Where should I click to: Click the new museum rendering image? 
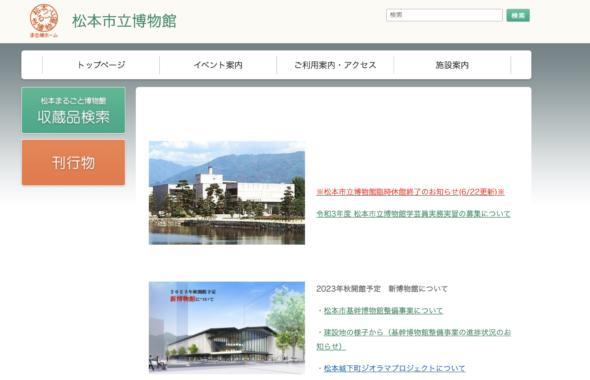[x=227, y=328]
